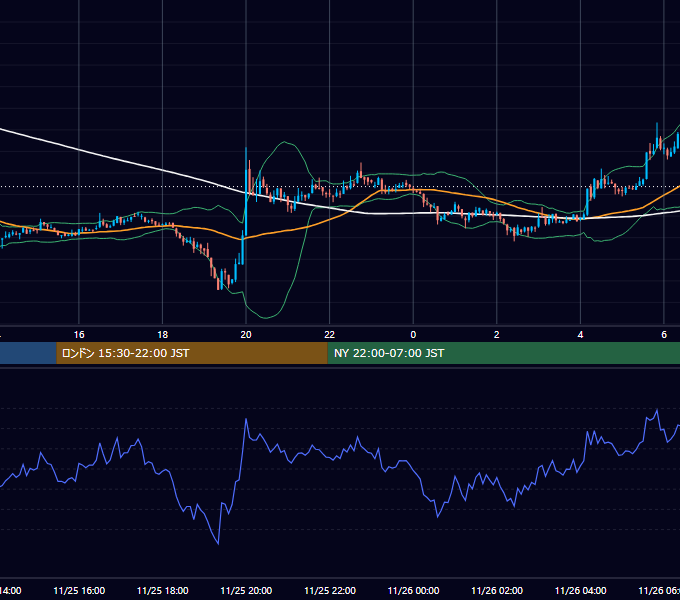Click the oscillator peak at 20:00
680x600 pixels.
pyautogui.click(x=246, y=419)
